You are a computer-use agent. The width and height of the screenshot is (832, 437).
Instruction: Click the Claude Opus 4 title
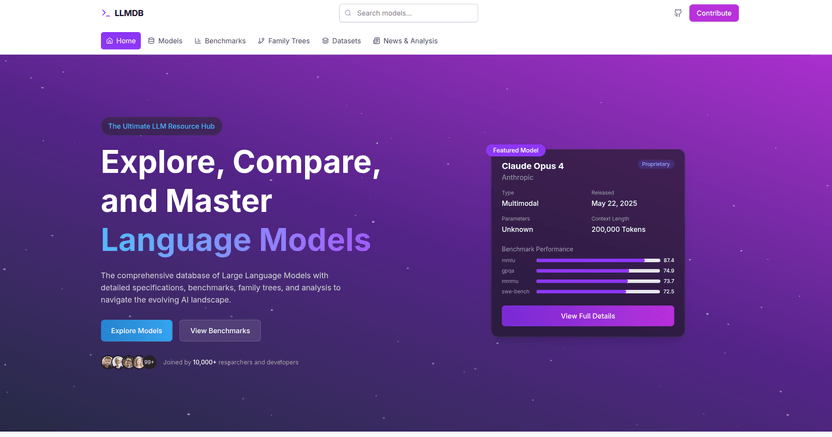(x=533, y=166)
